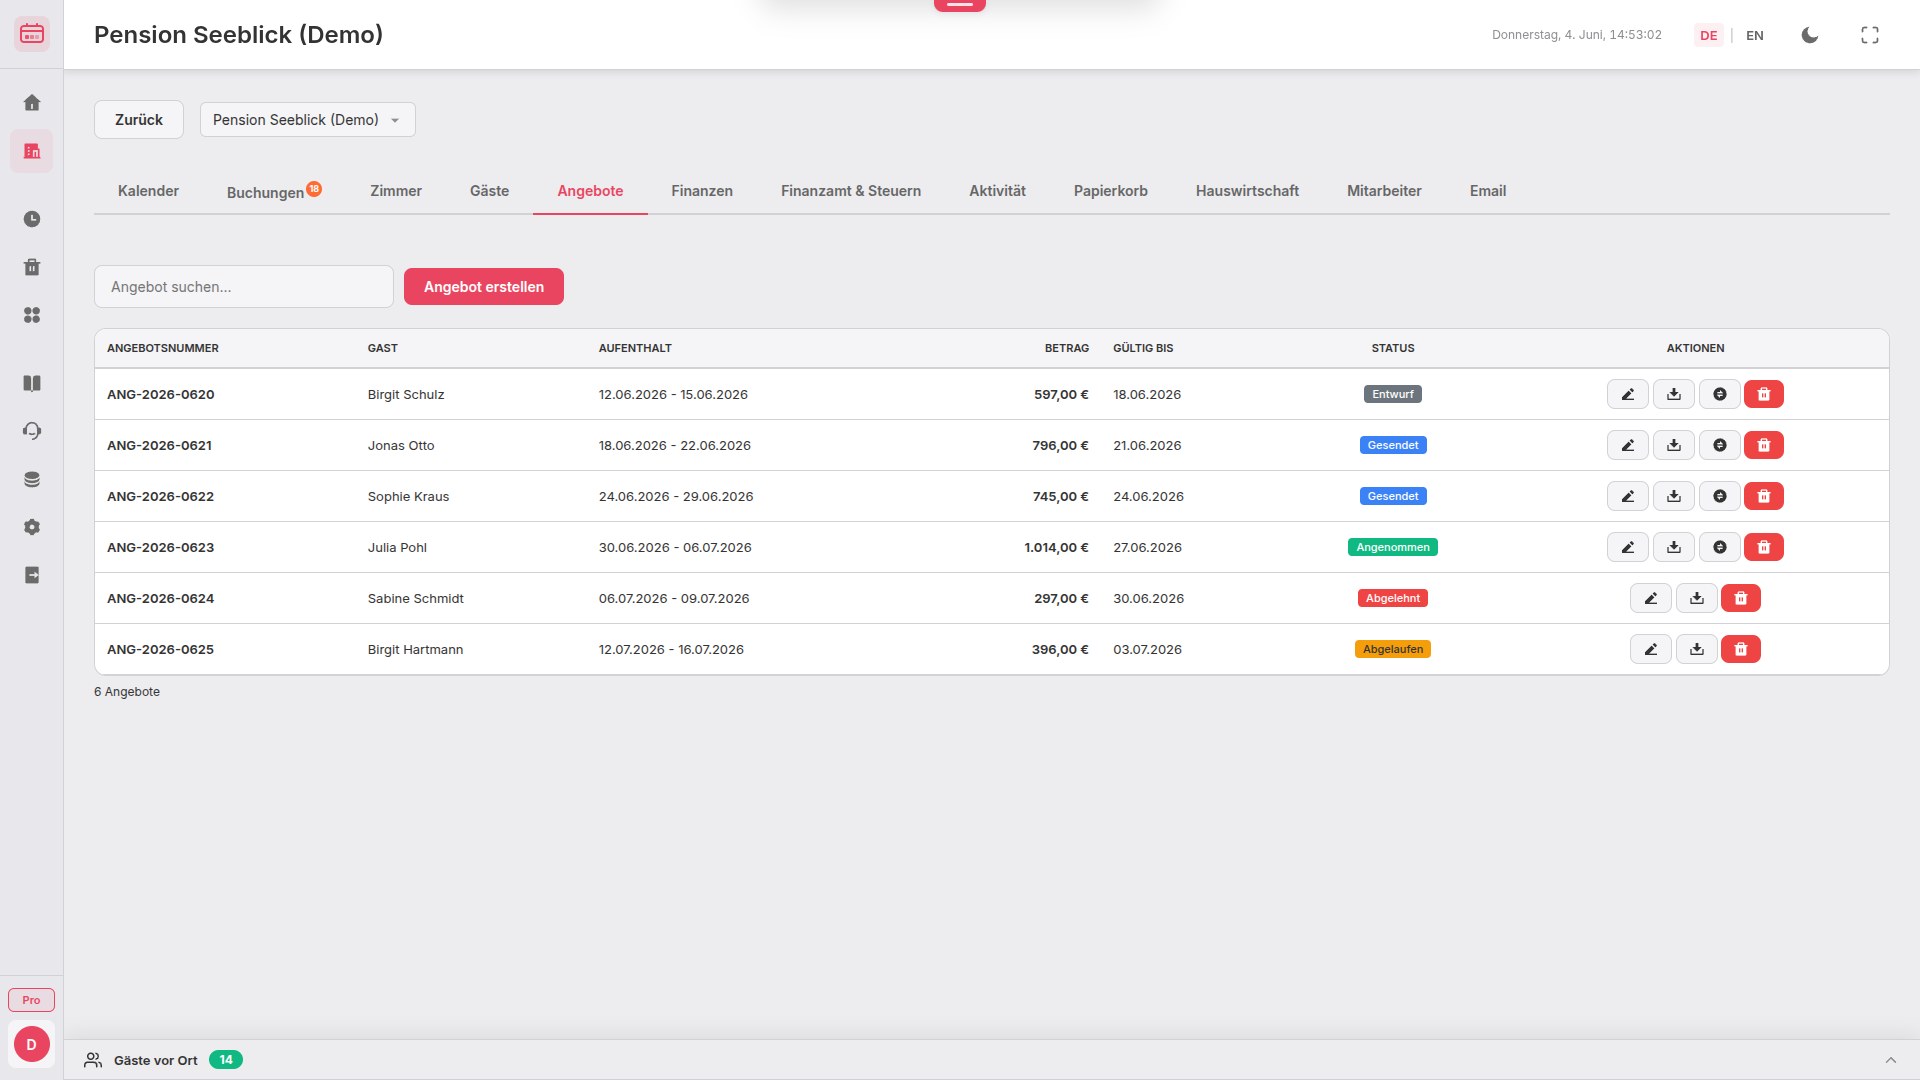Edit offer ANG-2026-0623
The height and width of the screenshot is (1080, 1920).
point(1628,547)
